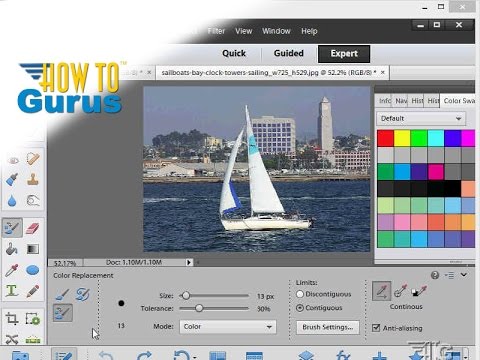The height and width of the screenshot is (360, 480).
Task: Close the sailboats document tab
Action: (383, 72)
